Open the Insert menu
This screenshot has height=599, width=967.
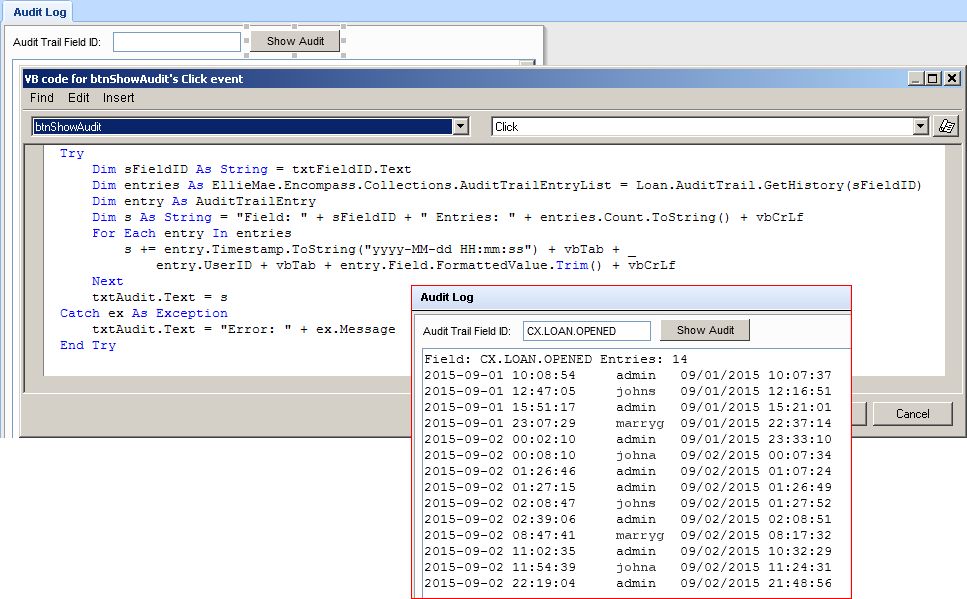coord(118,97)
